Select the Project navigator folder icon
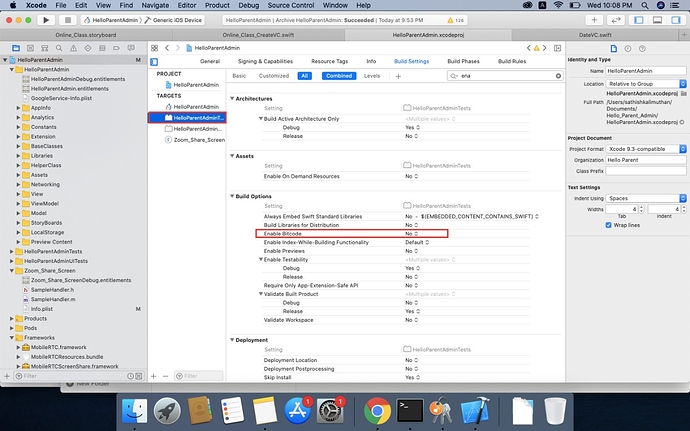 point(16,48)
